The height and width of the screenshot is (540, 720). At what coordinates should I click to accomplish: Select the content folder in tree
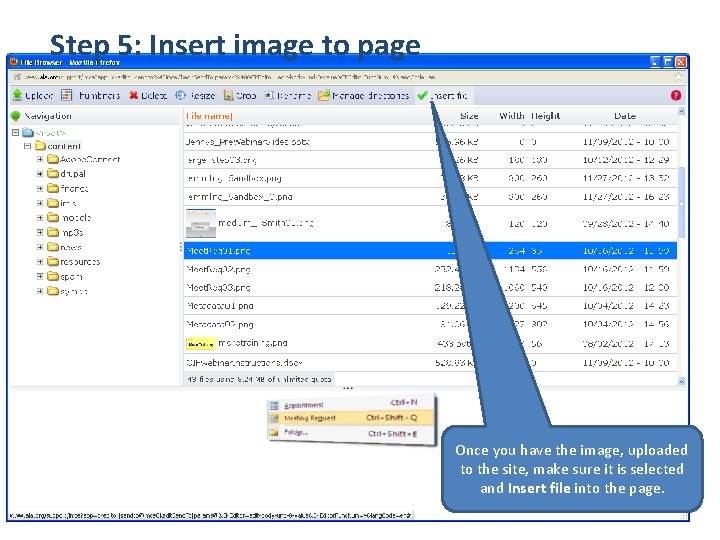(x=58, y=146)
